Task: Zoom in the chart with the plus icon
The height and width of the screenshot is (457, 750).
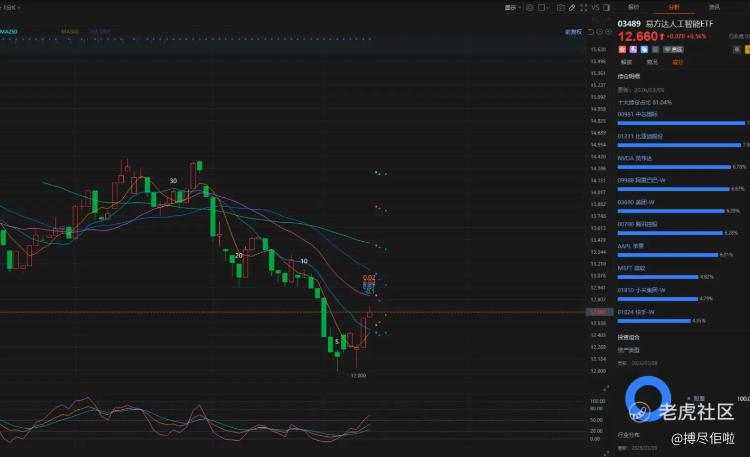Action: point(608,32)
